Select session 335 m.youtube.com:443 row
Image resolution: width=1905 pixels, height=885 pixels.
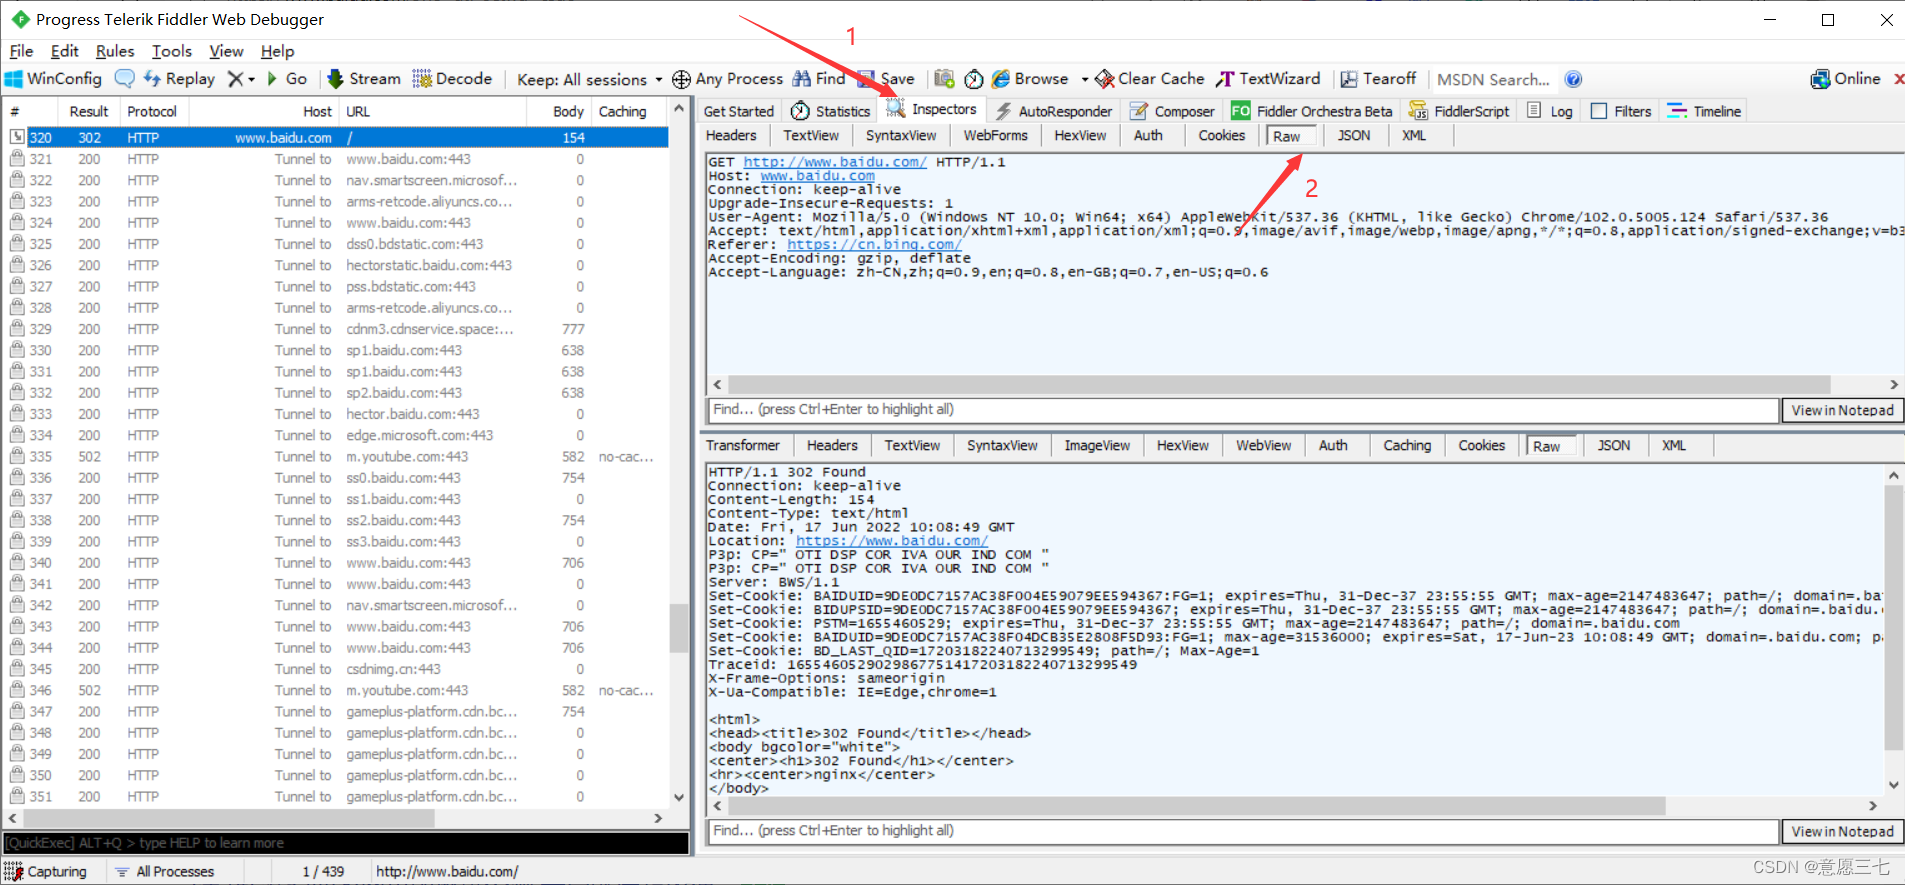pos(336,457)
